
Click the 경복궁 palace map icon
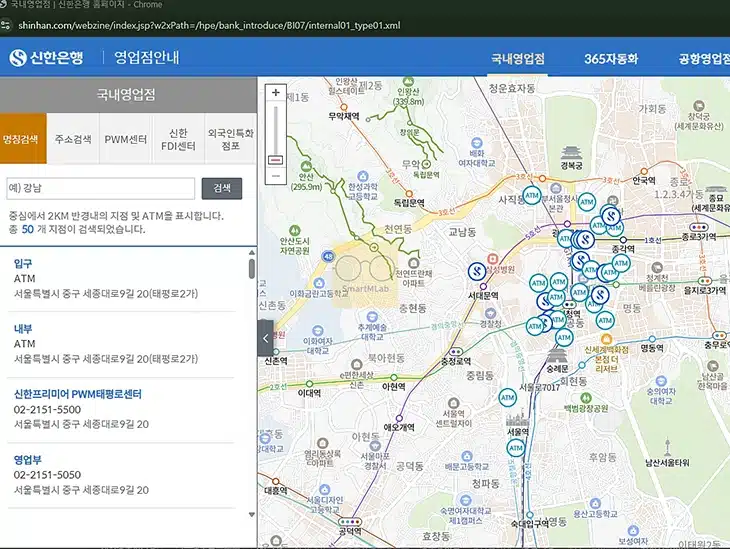[x=571, y=153]
